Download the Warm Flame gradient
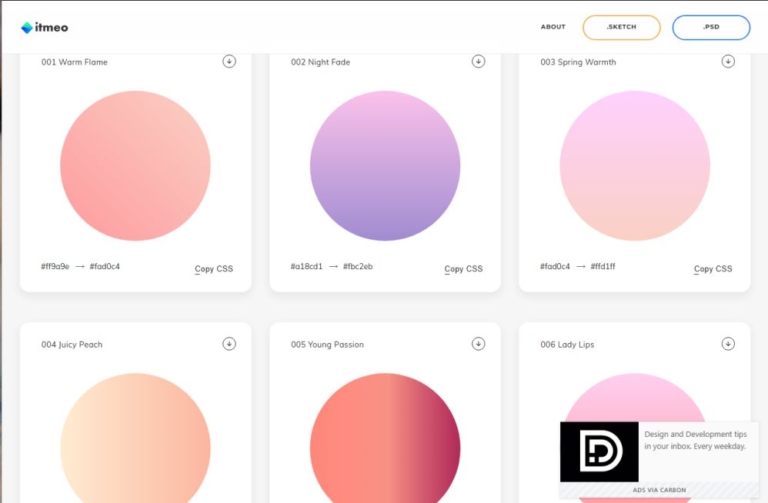The image size is (768, 503). point(229,61)
